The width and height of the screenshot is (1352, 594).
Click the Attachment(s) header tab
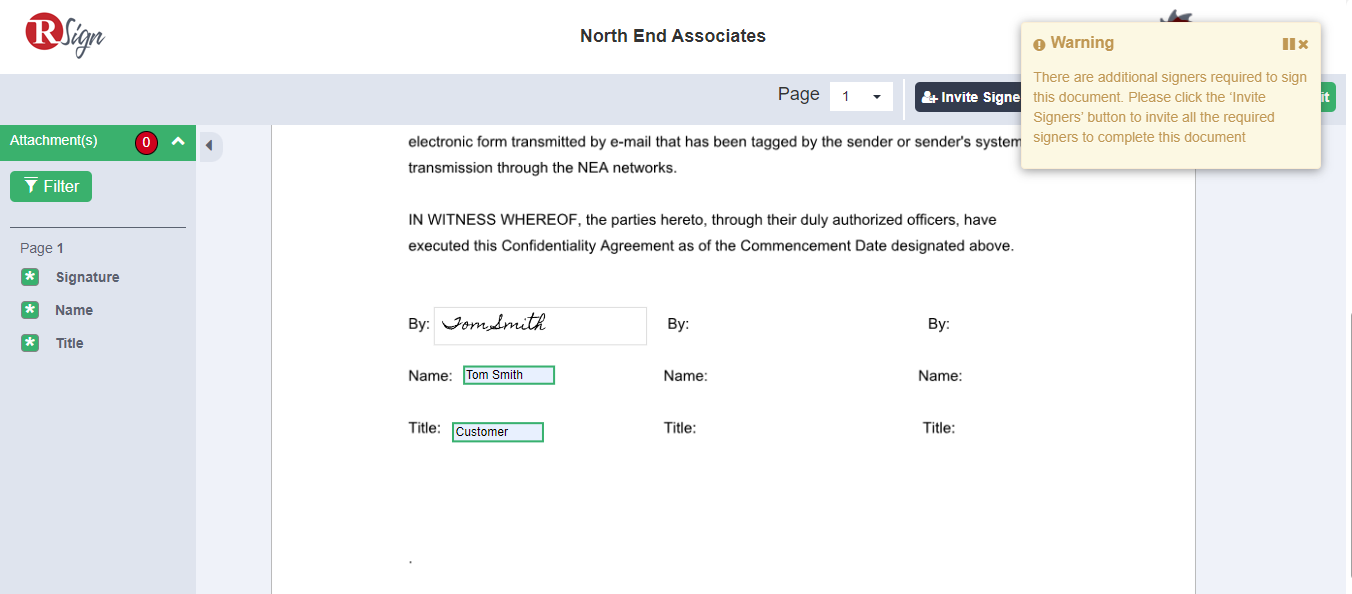click(55, 141)
